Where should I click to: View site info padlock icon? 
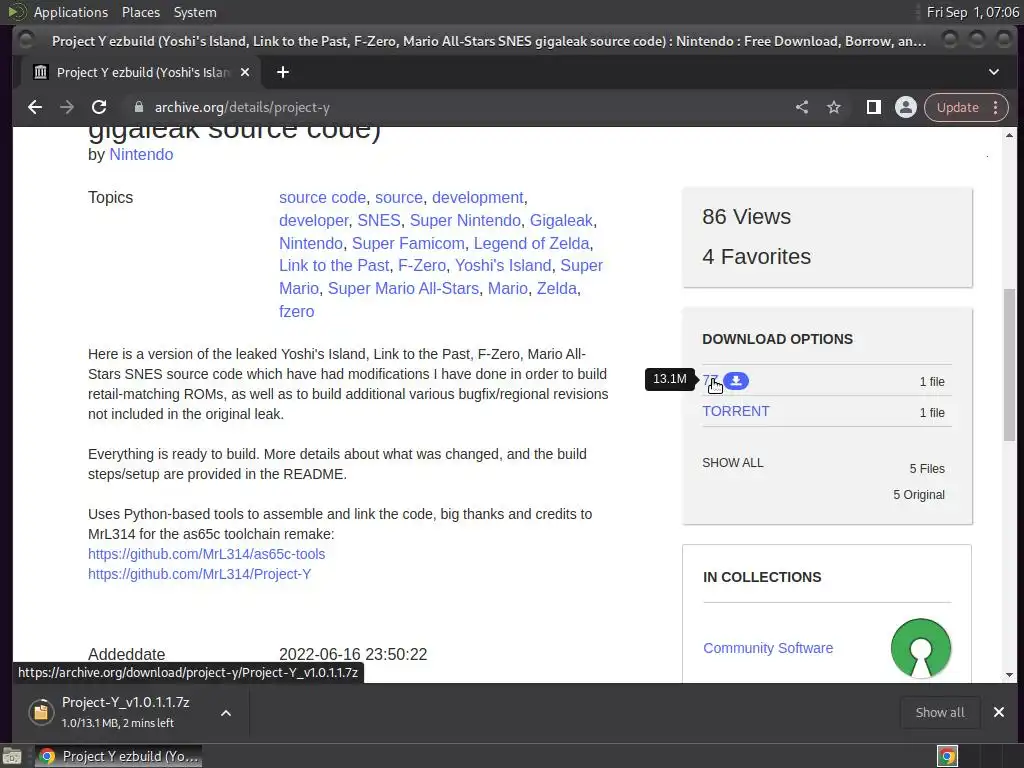[138, 107]
